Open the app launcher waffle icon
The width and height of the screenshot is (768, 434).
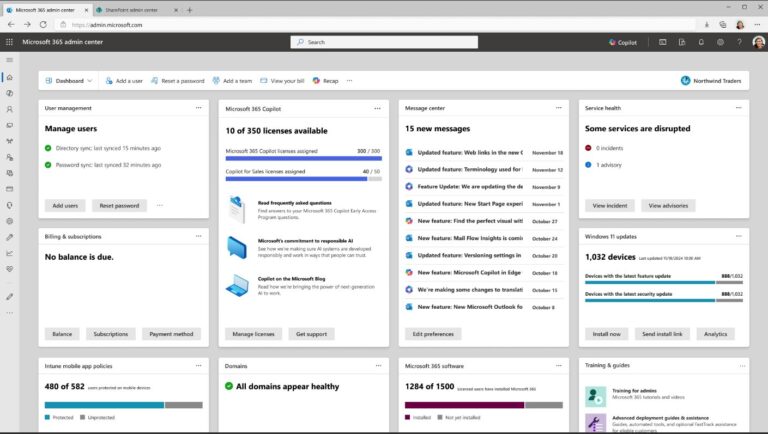click(x=9, y=42)
